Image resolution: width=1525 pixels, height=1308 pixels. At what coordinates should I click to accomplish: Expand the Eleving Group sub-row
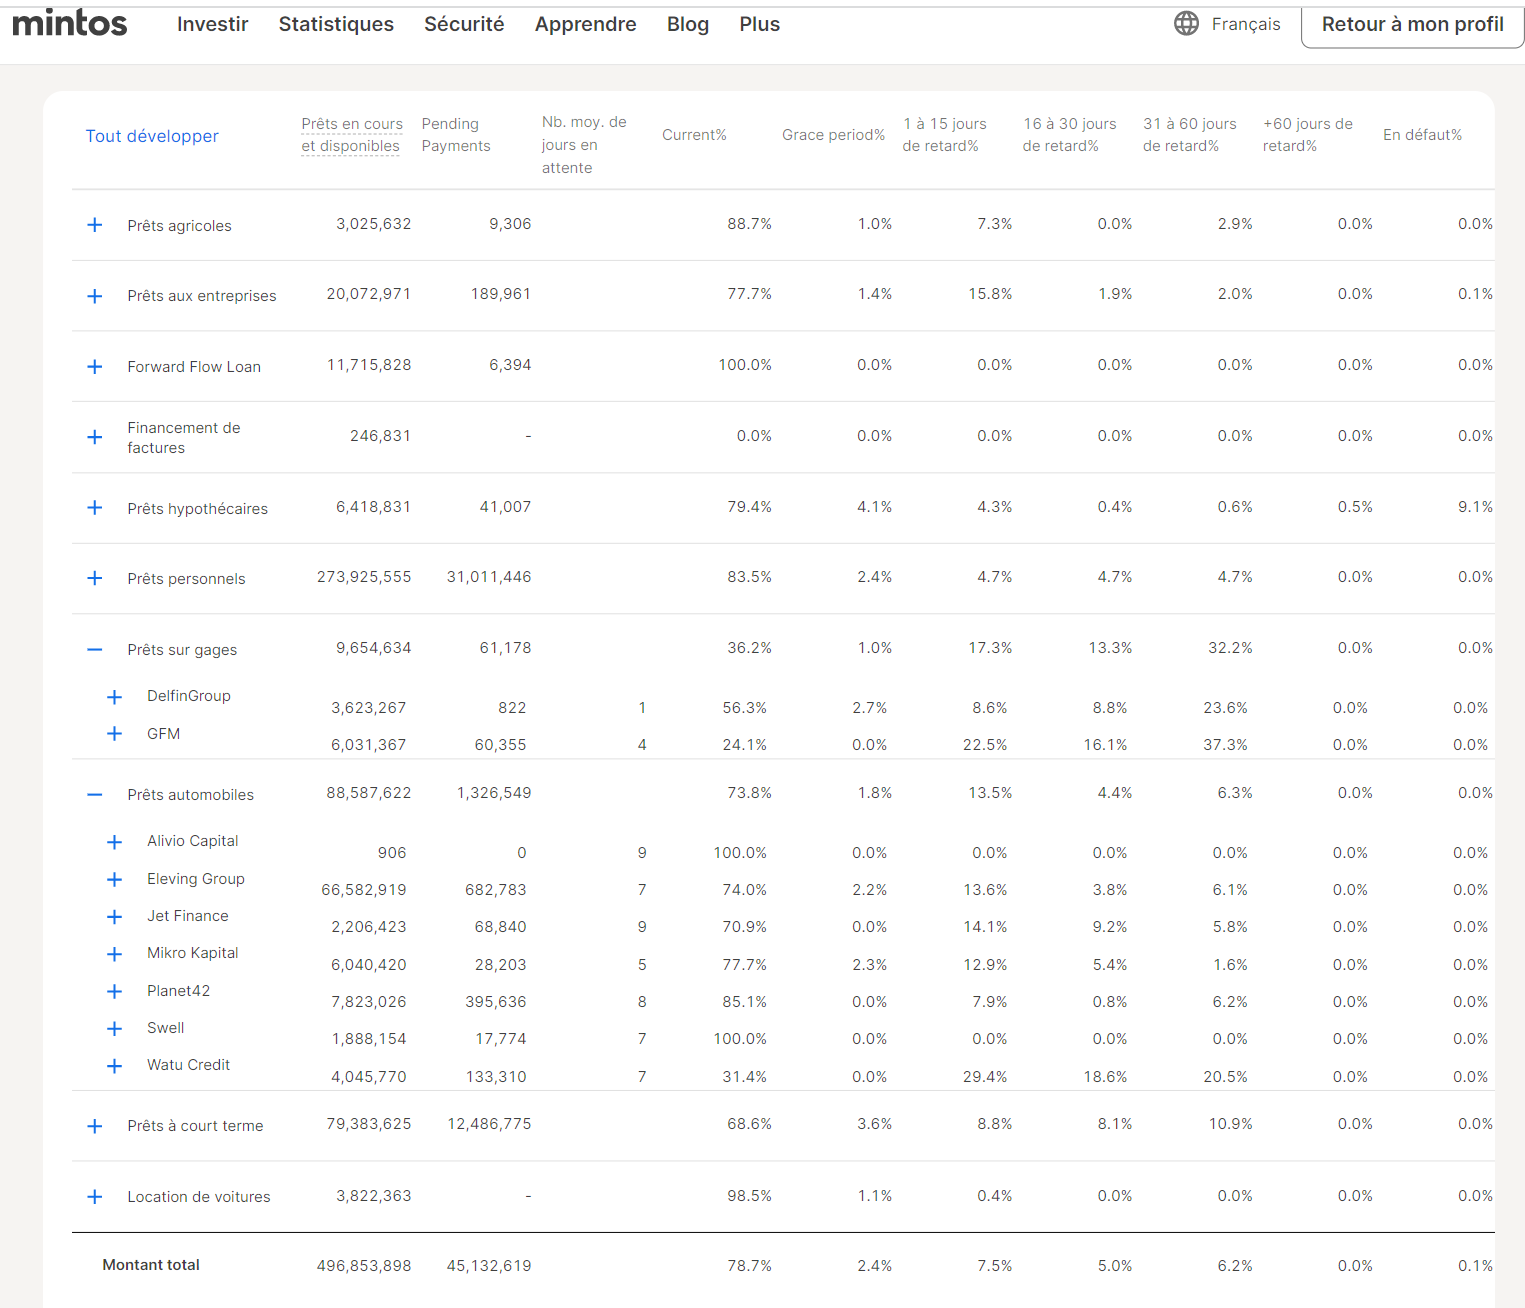coord(114,879)
